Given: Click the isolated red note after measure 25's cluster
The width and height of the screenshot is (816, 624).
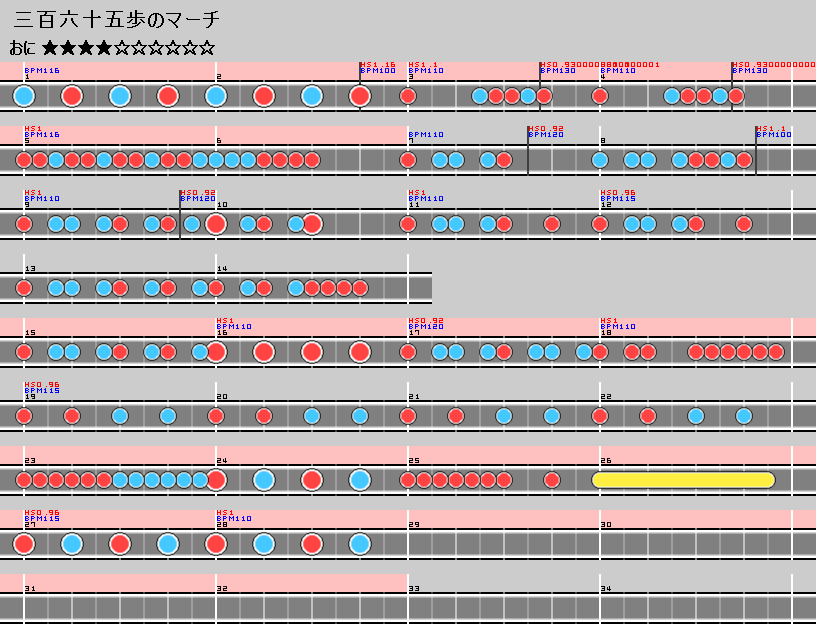Looking at the screenshot, I should 552,480.
